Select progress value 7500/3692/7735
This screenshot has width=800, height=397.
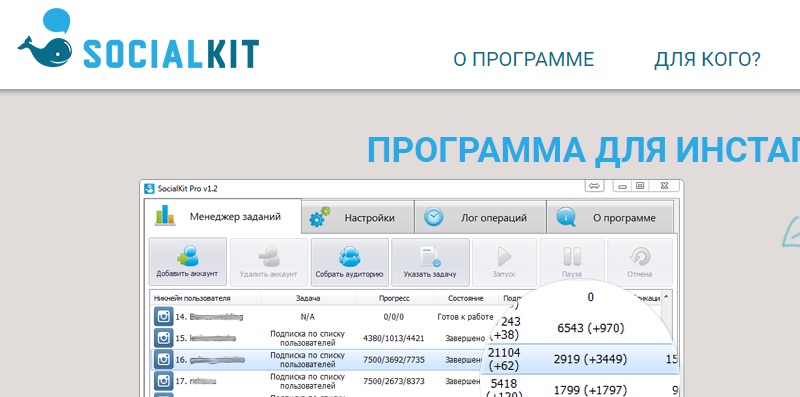coord(394,360)
